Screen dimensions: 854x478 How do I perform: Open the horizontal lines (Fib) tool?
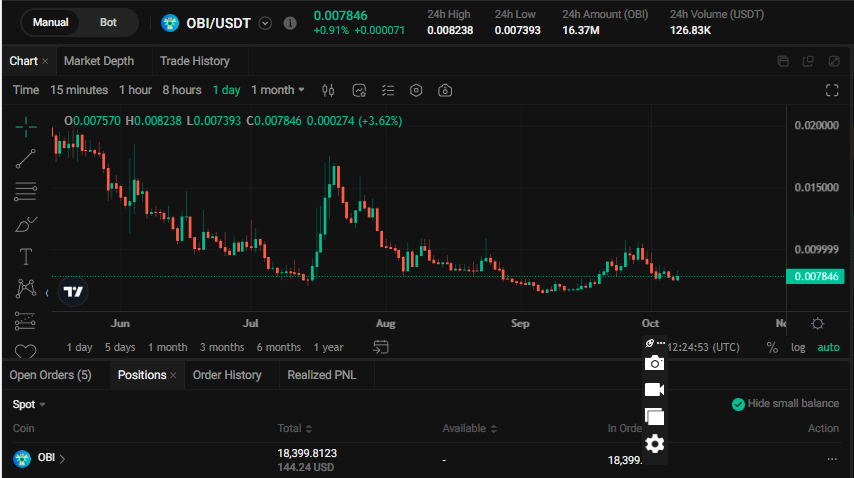tap(26, 191)
